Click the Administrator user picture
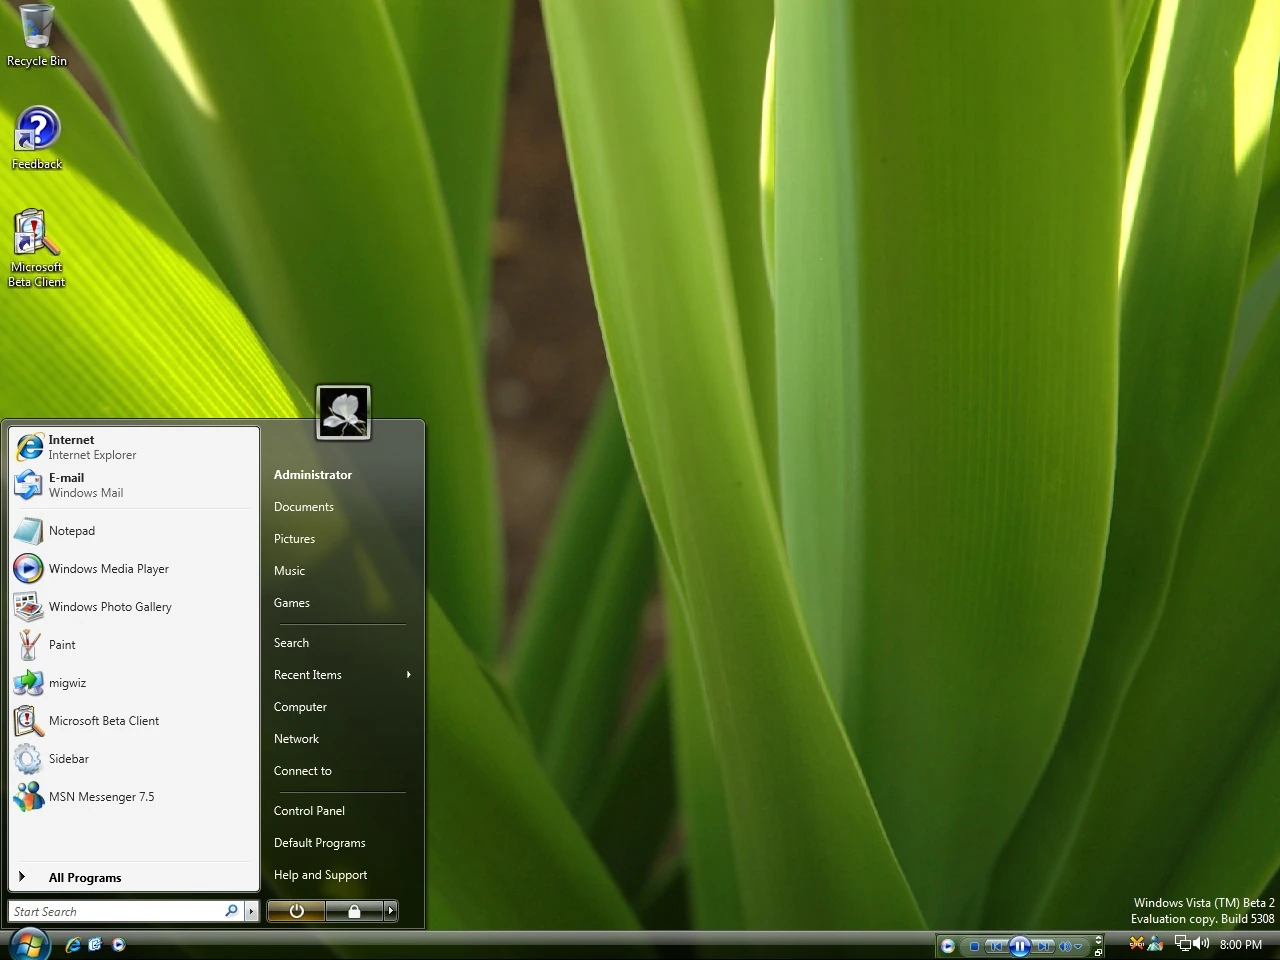The width and height of the screenshot is (1280, 960). click(343, 412)
